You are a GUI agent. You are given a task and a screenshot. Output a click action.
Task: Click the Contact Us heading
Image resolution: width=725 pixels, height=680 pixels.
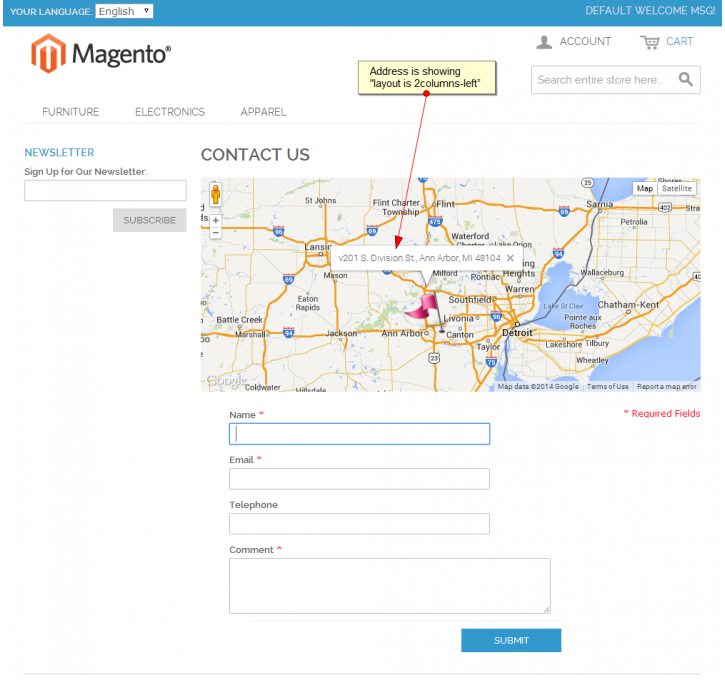(255, 155)
